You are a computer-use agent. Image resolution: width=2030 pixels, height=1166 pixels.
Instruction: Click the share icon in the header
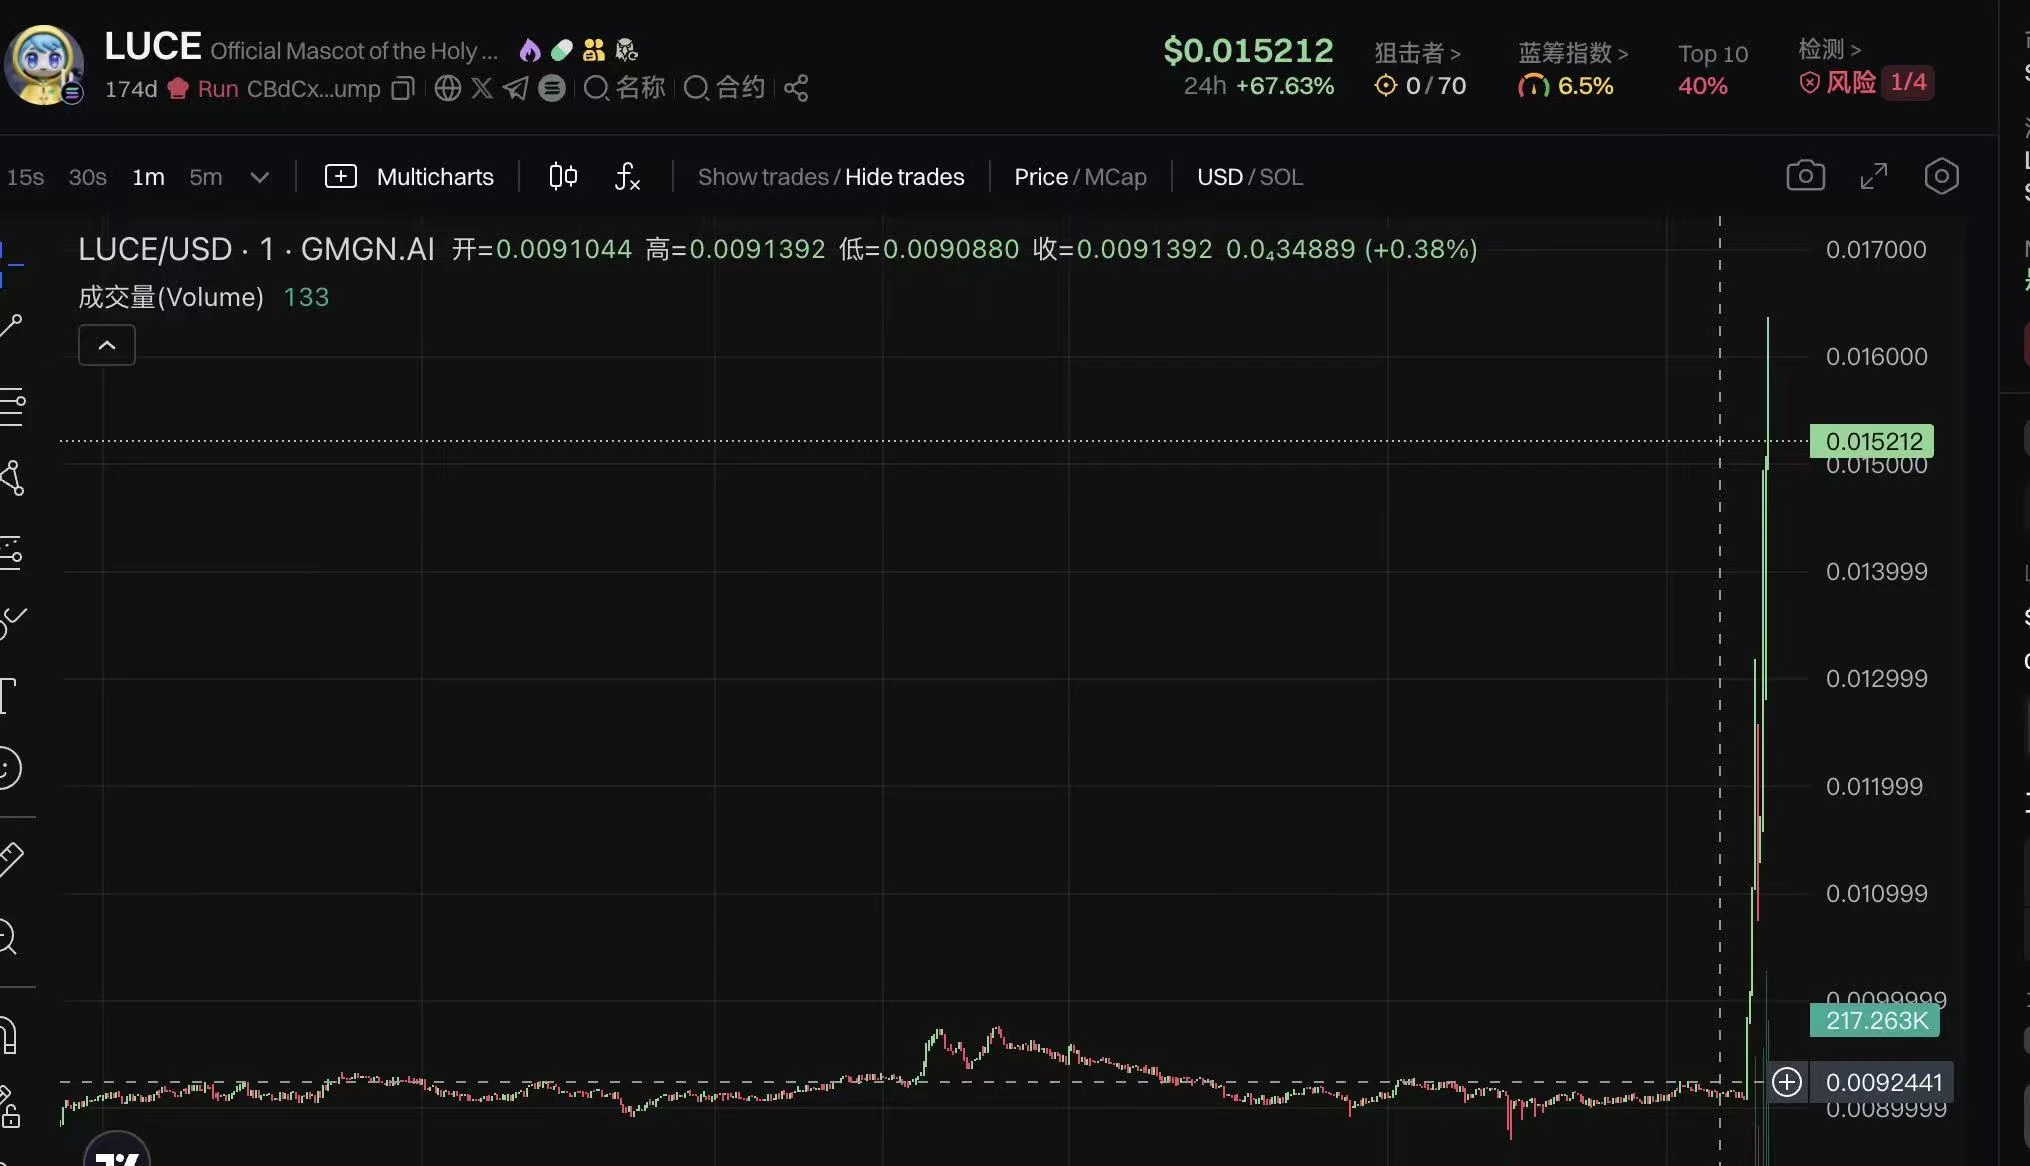(796, 89)
